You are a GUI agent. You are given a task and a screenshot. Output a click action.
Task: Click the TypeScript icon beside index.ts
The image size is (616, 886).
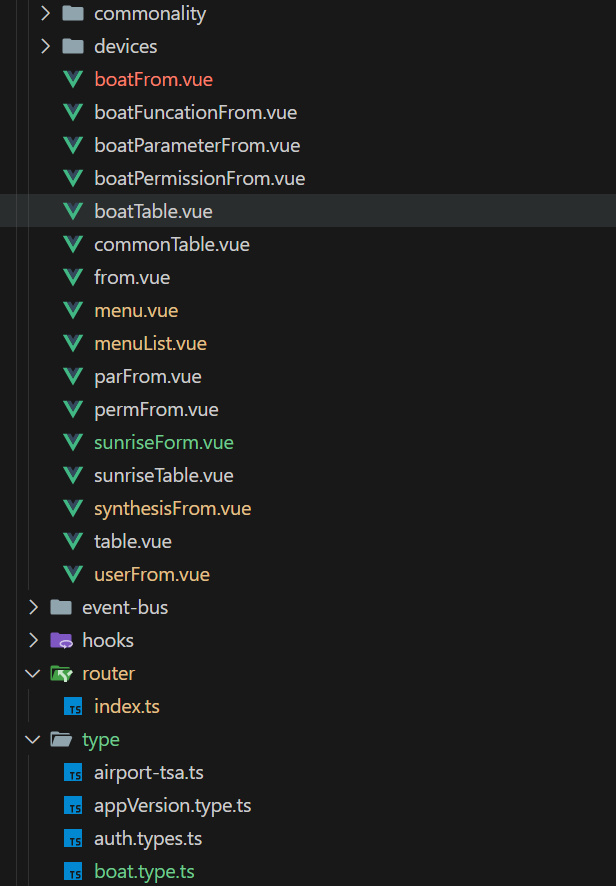(73, 707)
